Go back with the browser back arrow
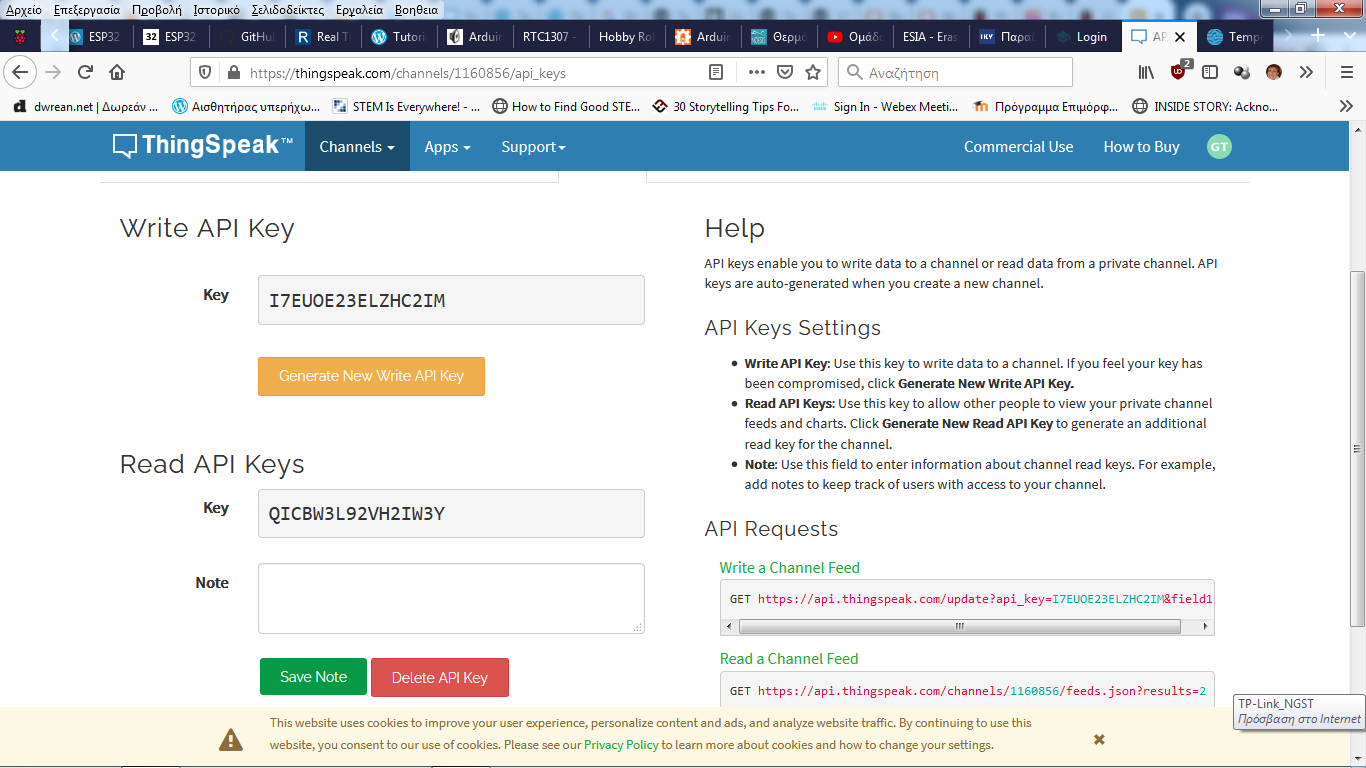 (x=20, y=72)
